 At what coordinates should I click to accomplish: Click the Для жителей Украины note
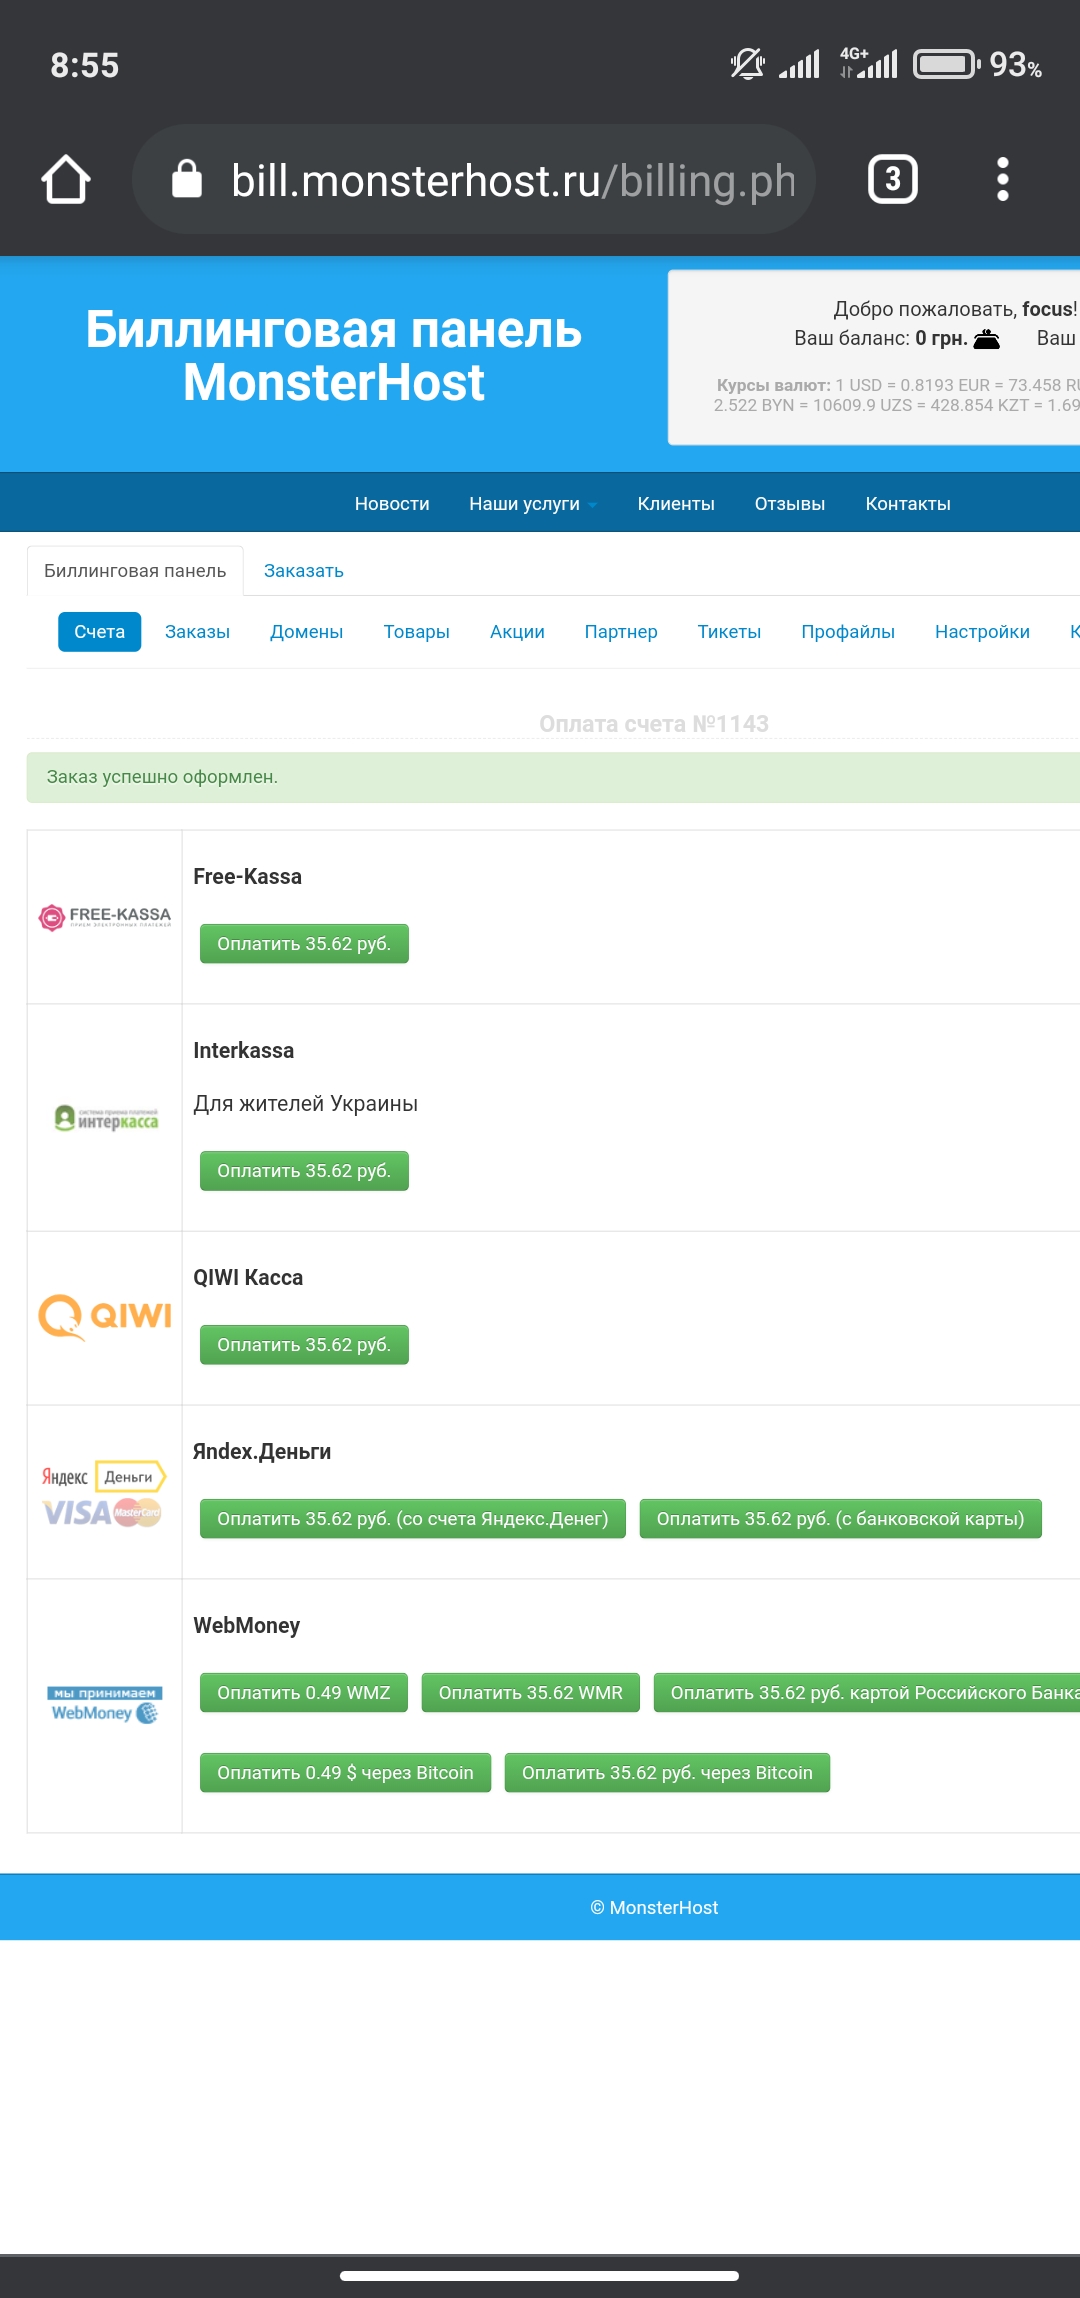click(305, 1104)
